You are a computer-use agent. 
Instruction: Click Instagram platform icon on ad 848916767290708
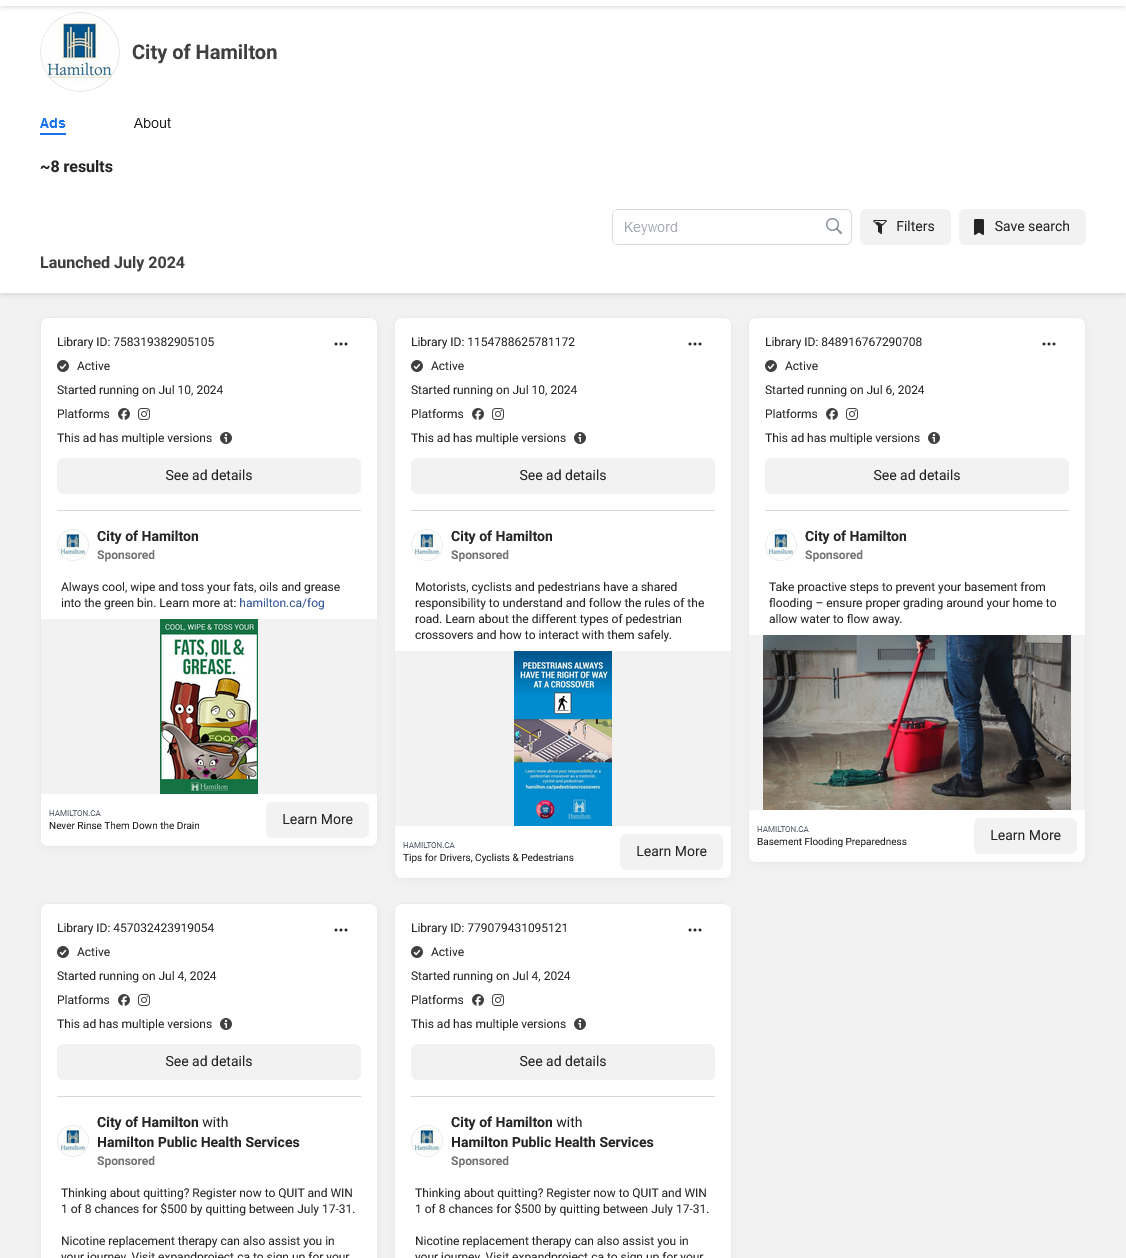click(x=852, y=414)
